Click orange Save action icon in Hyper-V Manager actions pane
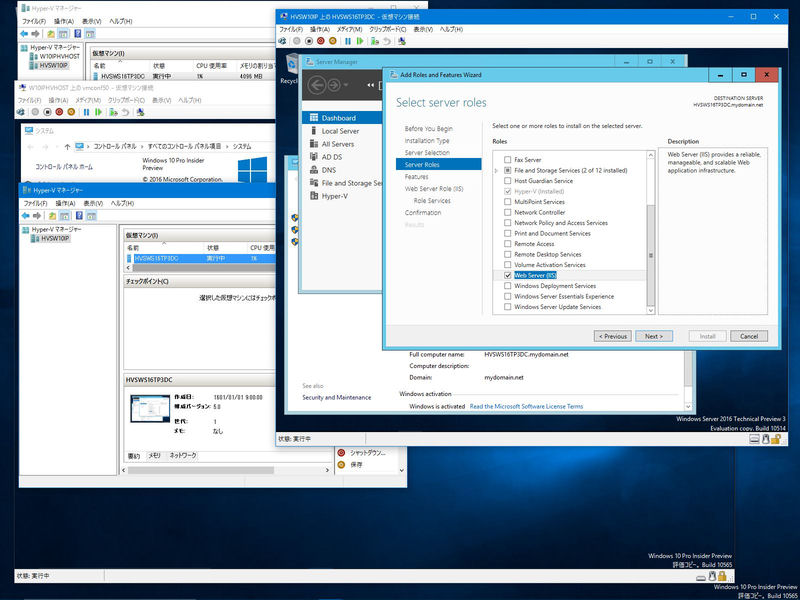Image resolution: width=800 pixels, height=600 pixels. (x=341, y=465)
